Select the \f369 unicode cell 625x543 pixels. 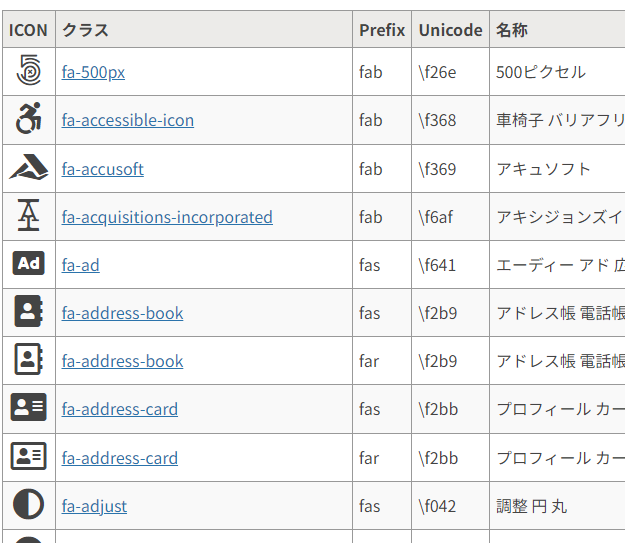(x=450, y=169)
